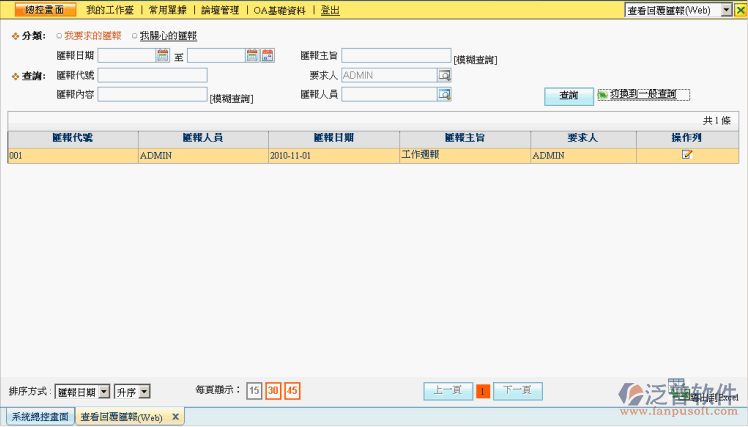Switch to the 系統總控畫面 tab
This screenshot has height=427, width=748.
(x=40, y=416)
